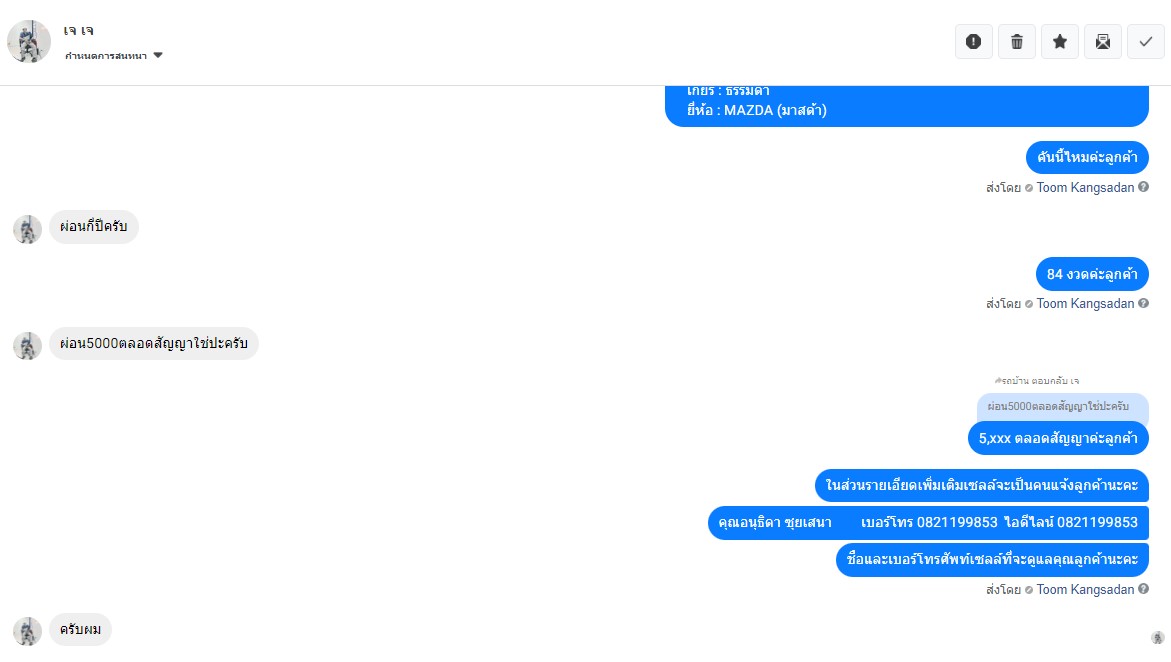
Task: Open the เจ เจ profile picture in header
Action: point(29,41)
